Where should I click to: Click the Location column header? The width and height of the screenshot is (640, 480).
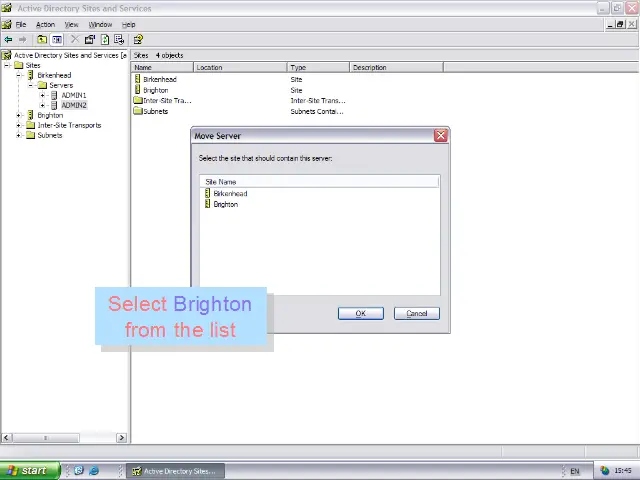[x=240, y=67]
